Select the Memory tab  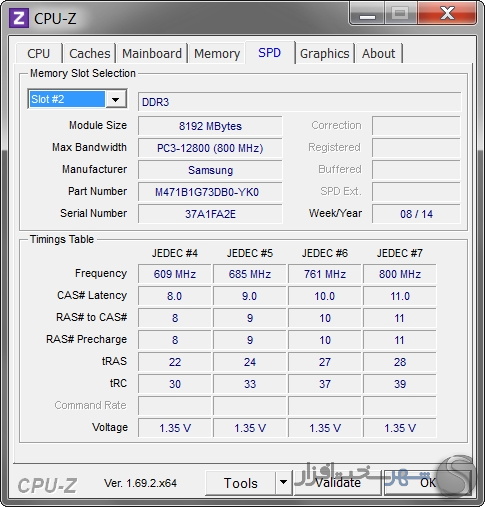pyautogui.click(x=217, y=53)
